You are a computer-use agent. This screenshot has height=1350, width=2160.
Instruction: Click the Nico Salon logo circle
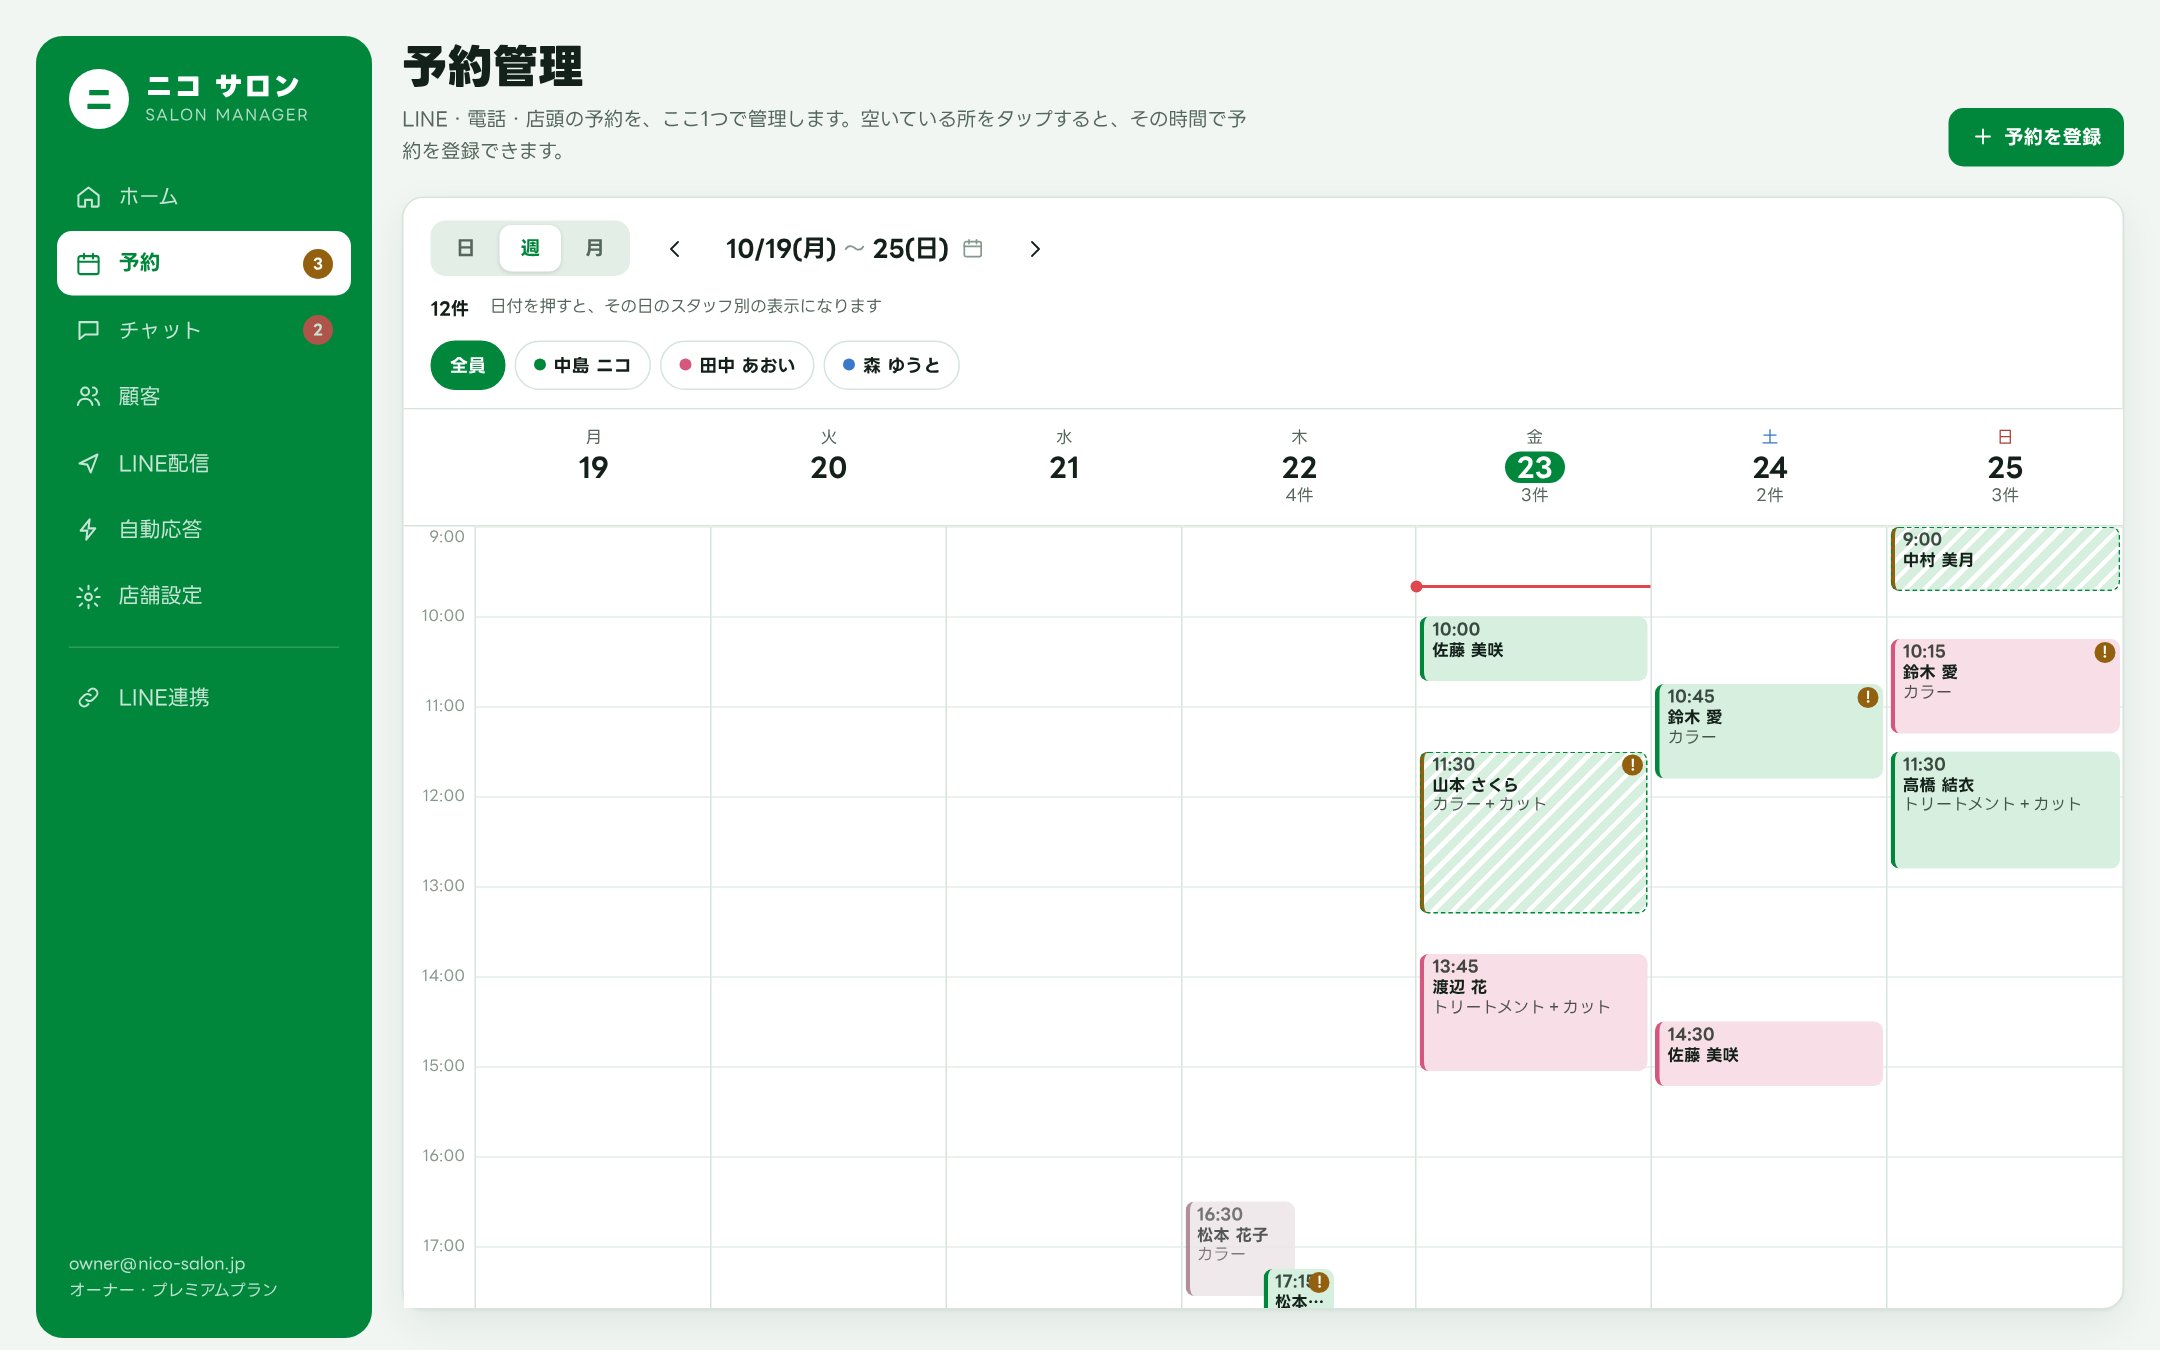99,99
